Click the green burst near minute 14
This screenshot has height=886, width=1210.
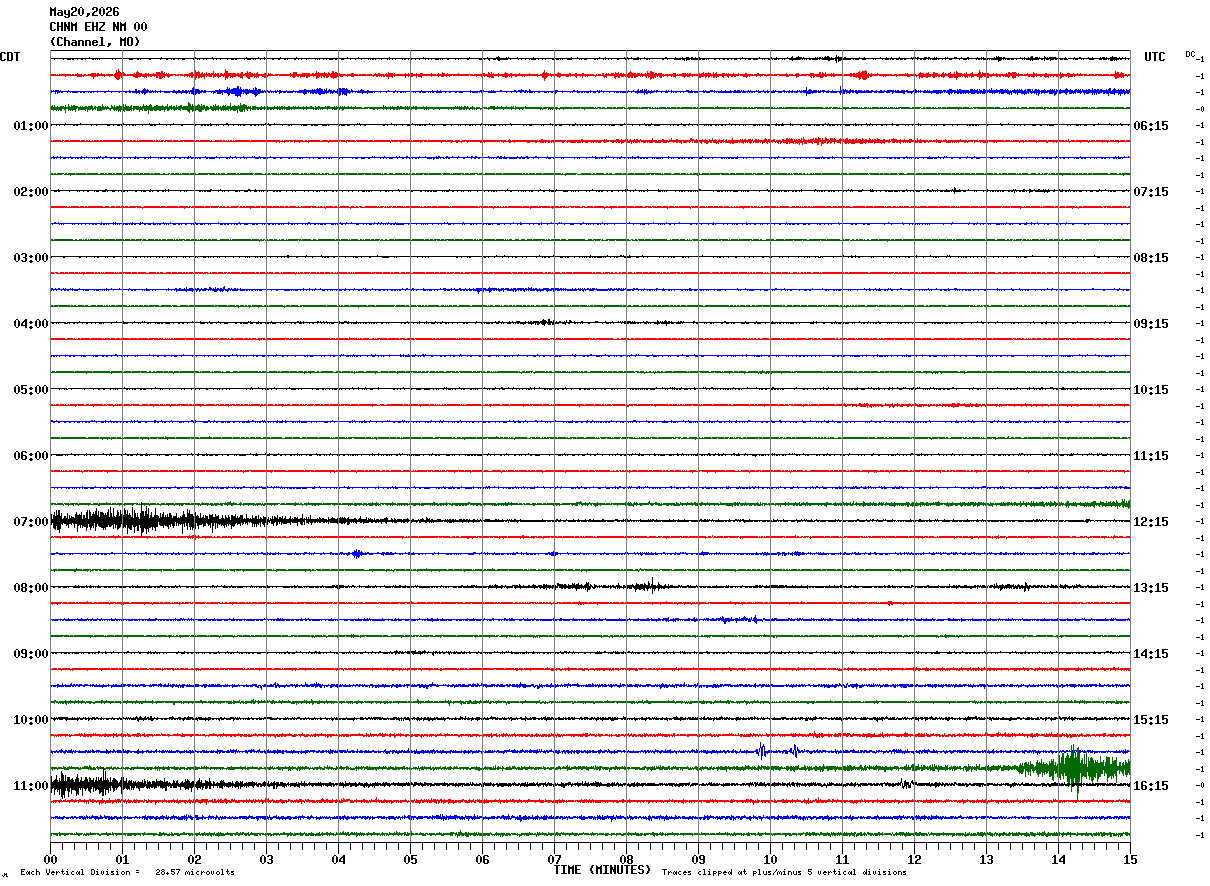click(1074, 769)
